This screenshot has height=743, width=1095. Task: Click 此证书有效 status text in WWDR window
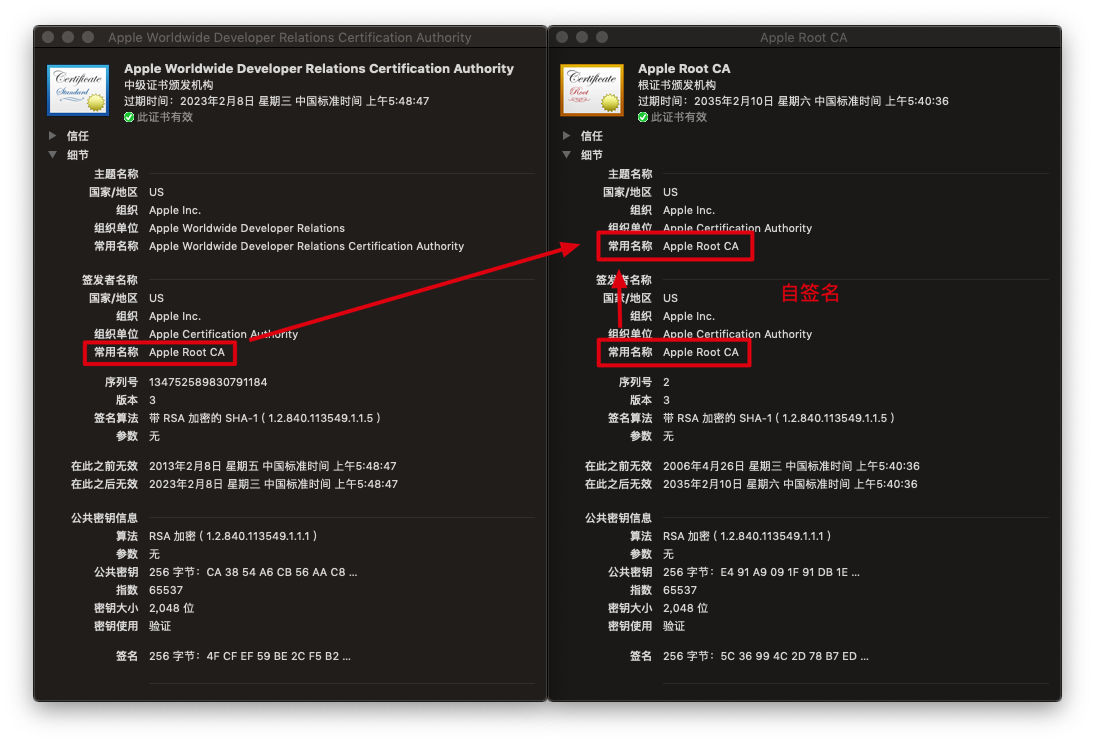pos(165,117)
